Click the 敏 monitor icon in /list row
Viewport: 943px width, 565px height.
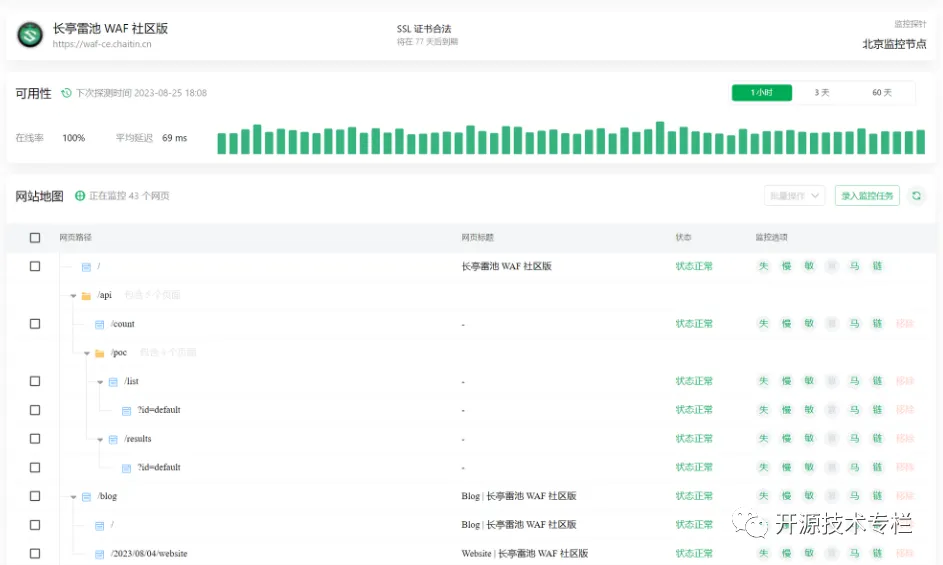coord(809,381)
